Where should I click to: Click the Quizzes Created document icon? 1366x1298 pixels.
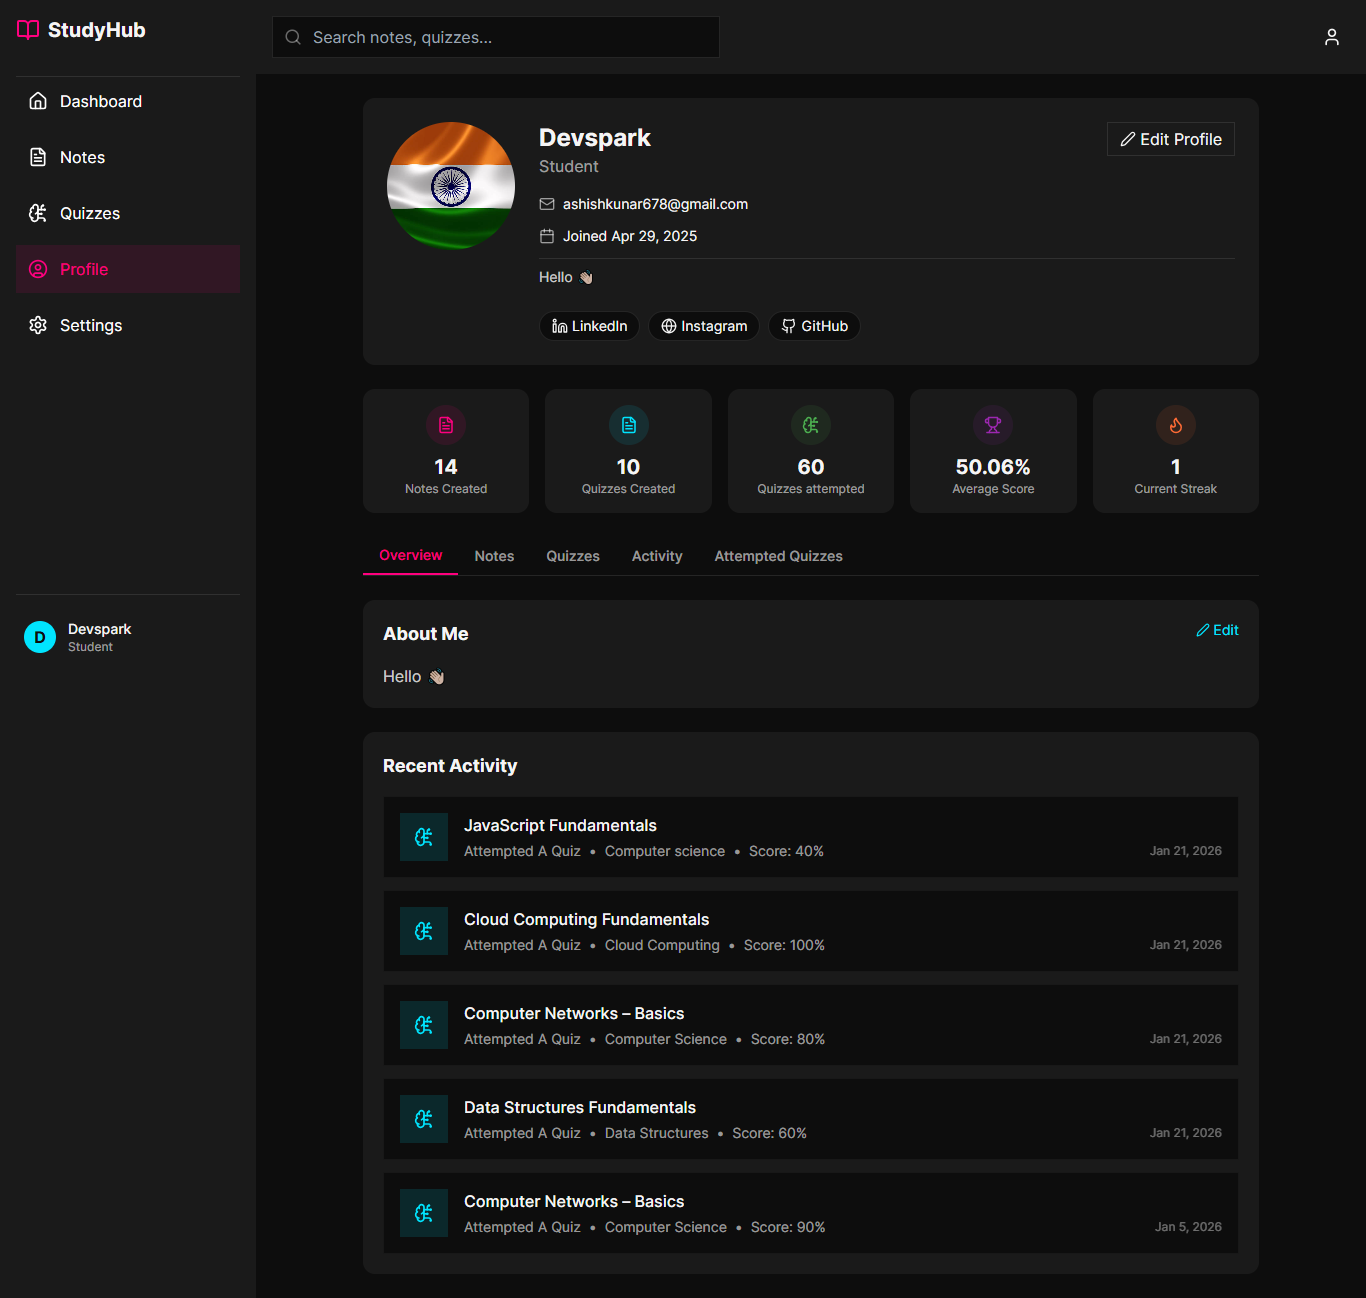coord(628,425)
